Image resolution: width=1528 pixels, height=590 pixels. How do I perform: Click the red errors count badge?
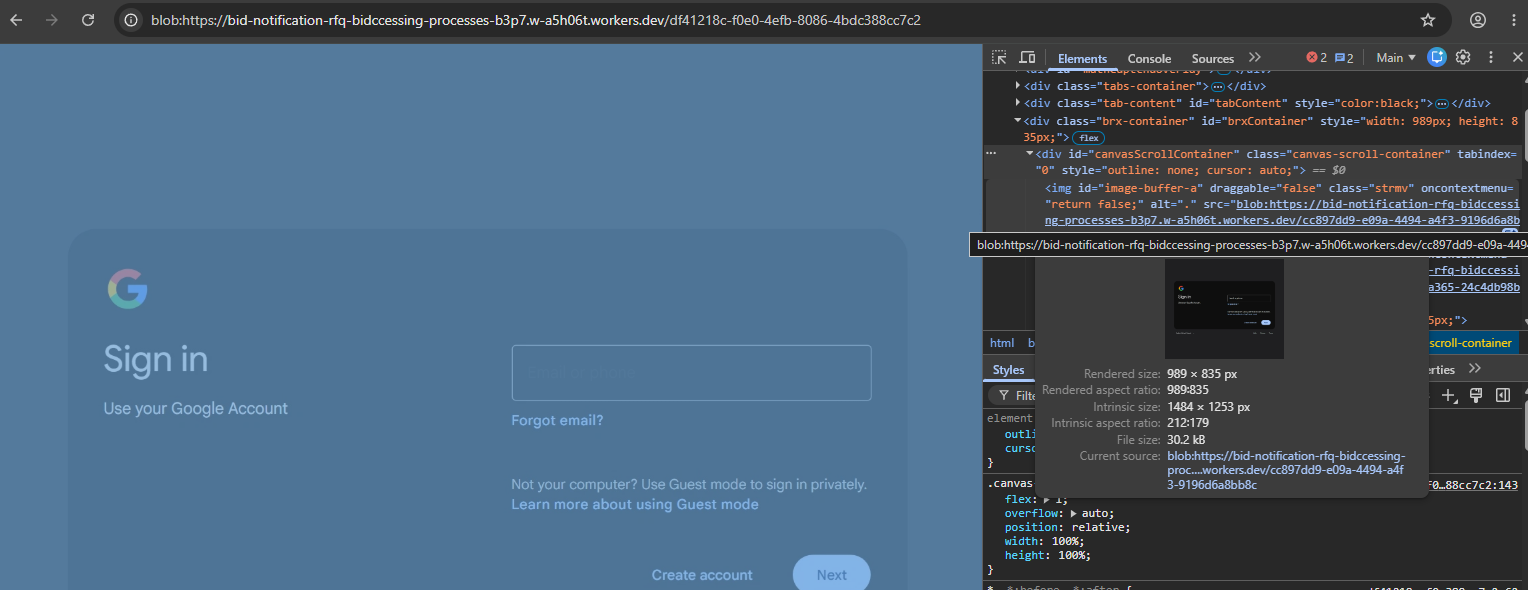click(1317, 58)
